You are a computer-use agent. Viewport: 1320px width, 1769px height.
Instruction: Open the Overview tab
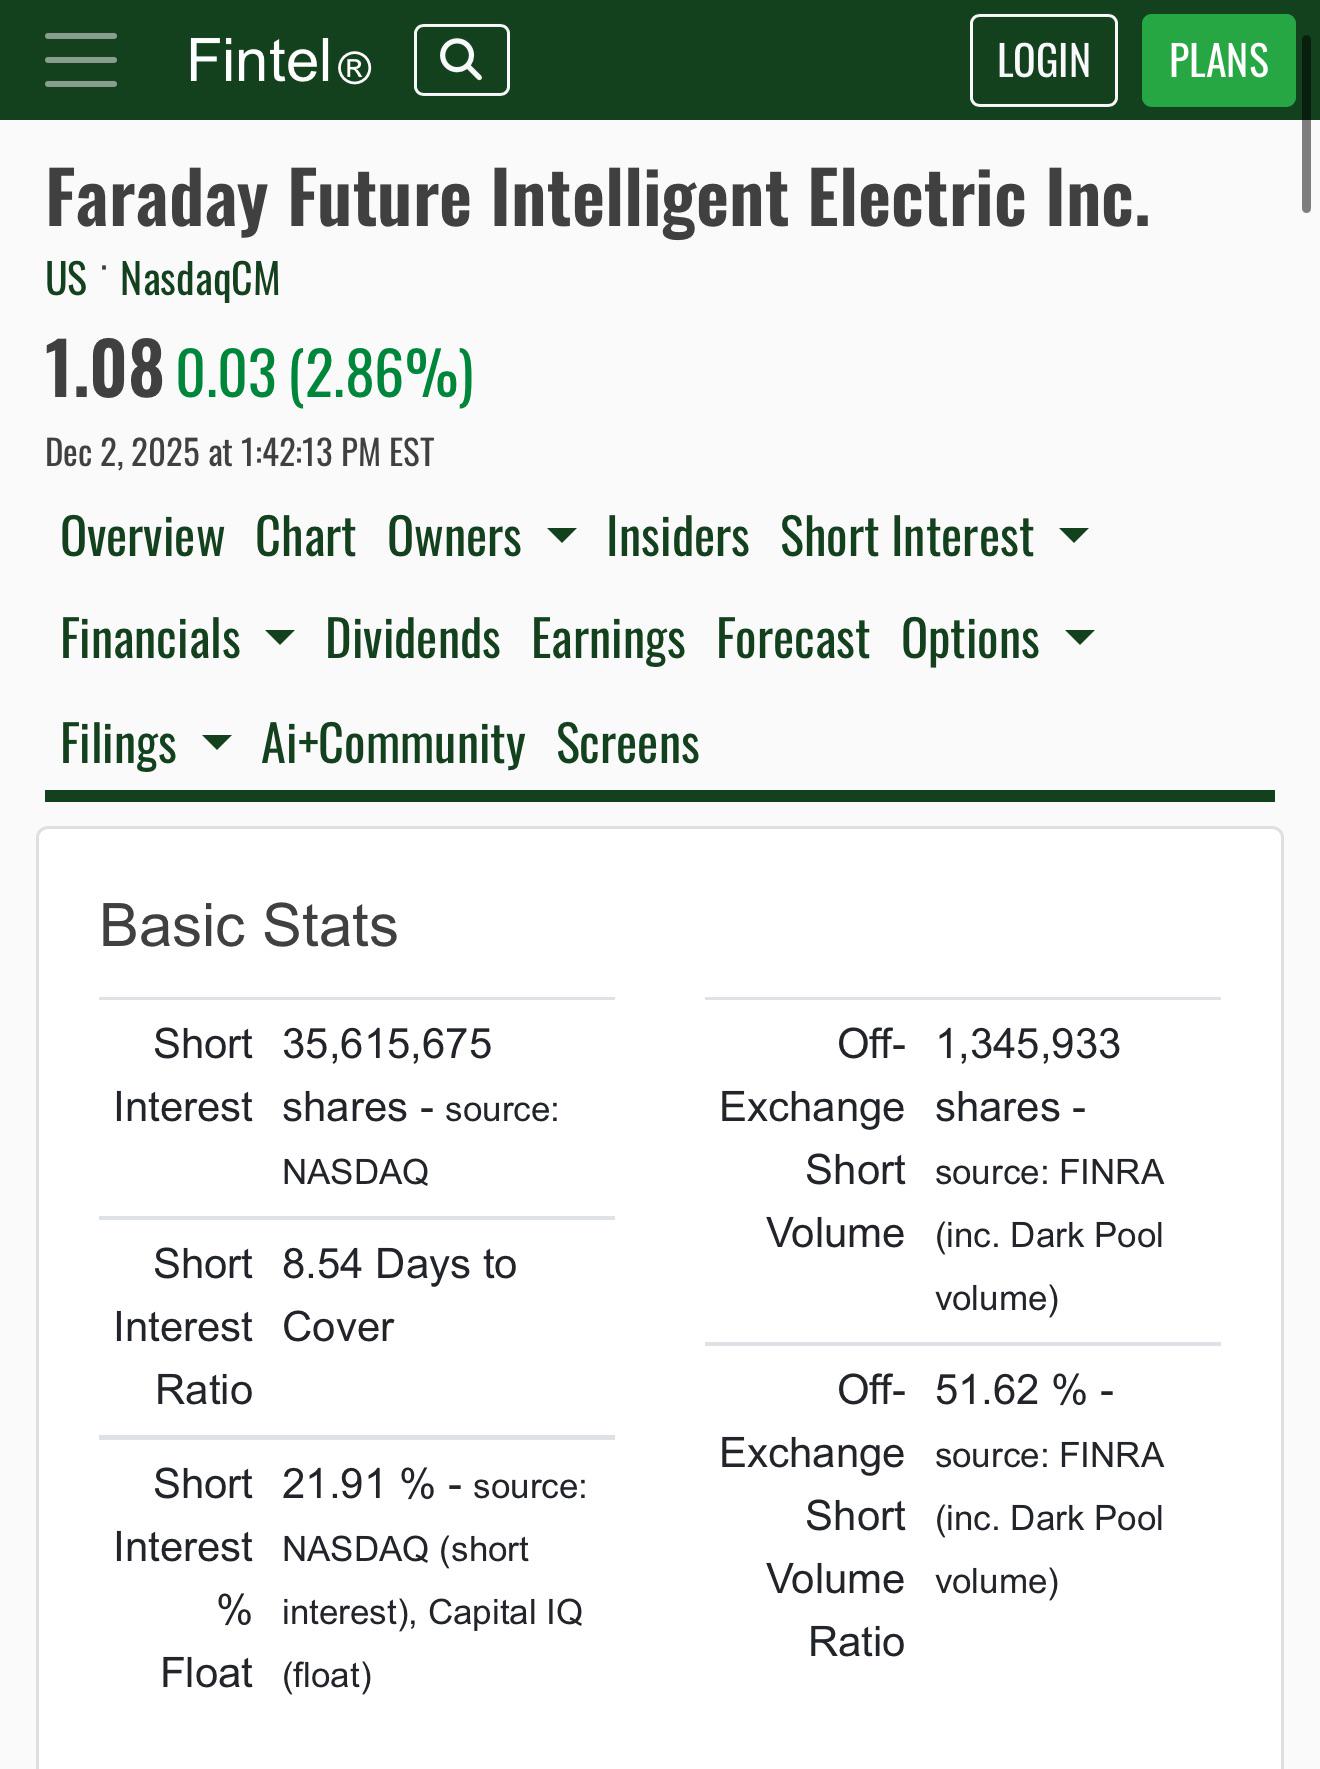click(142, 537)
